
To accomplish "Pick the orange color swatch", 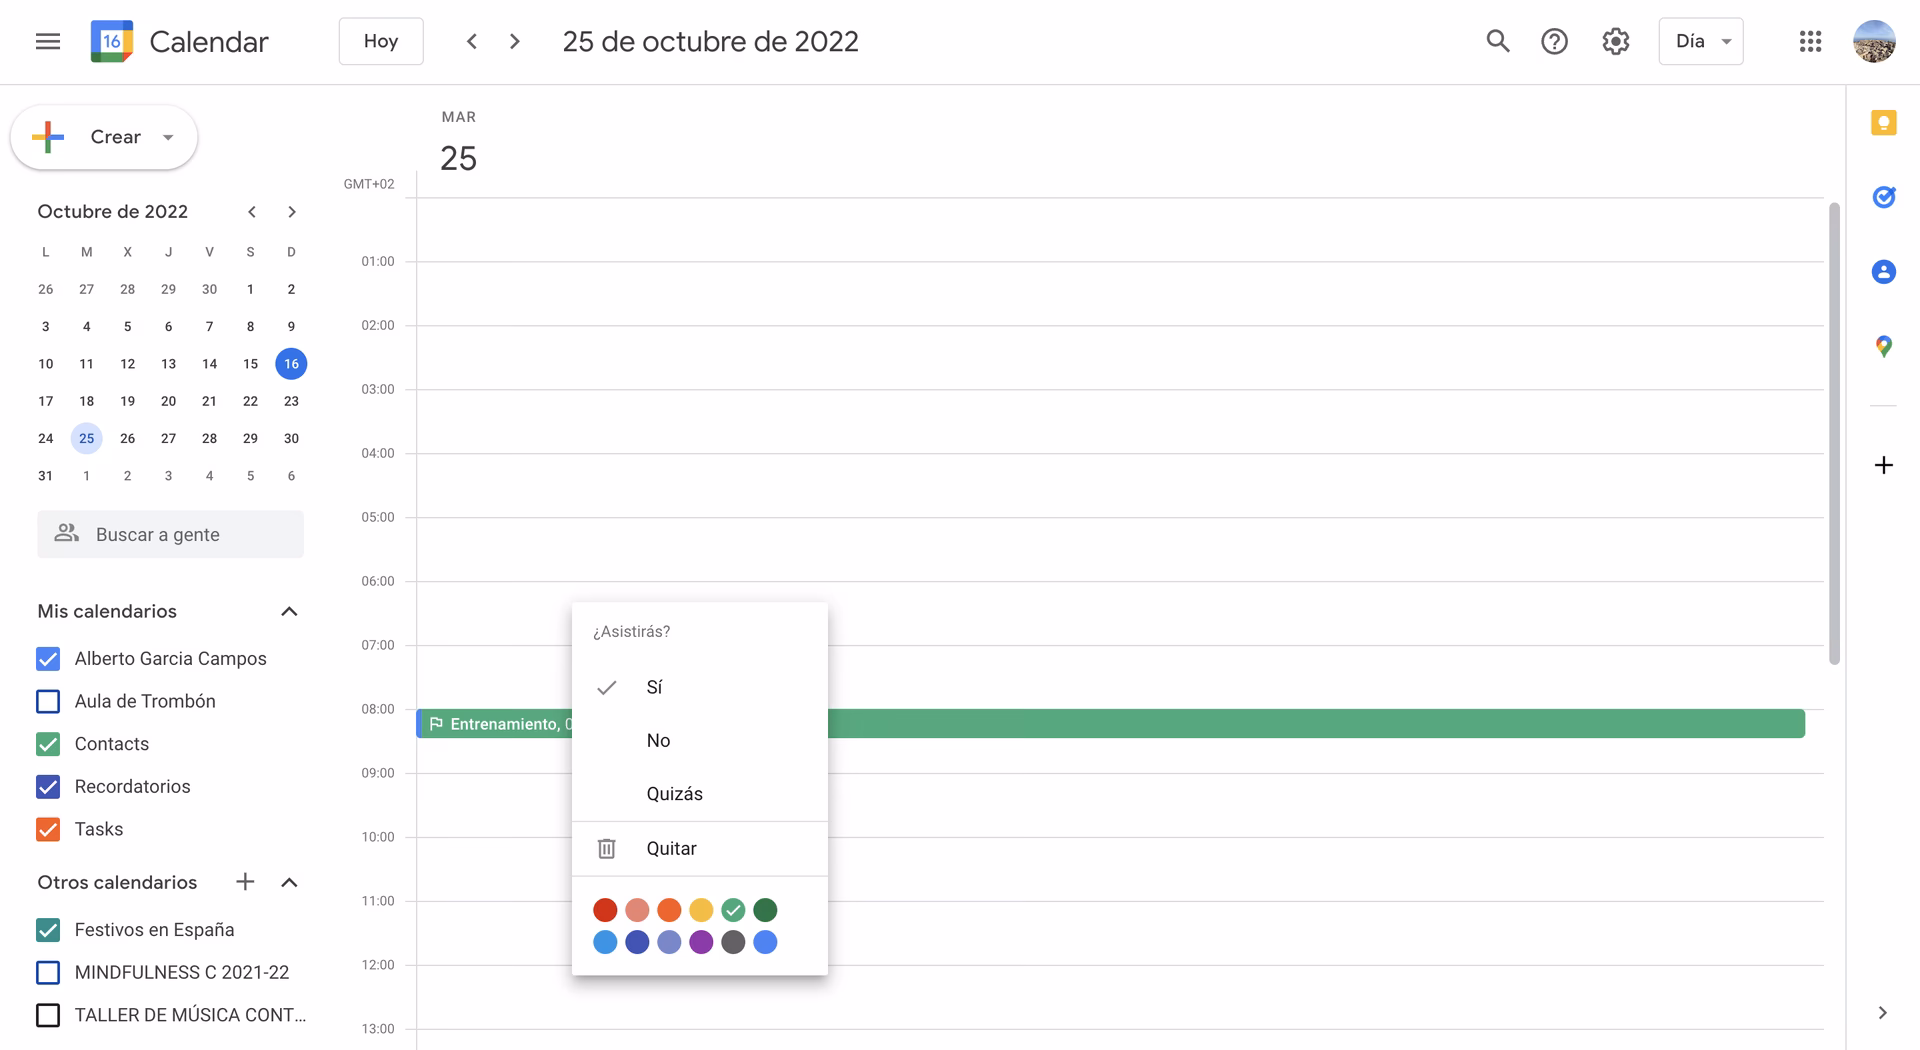I will 669,910.
